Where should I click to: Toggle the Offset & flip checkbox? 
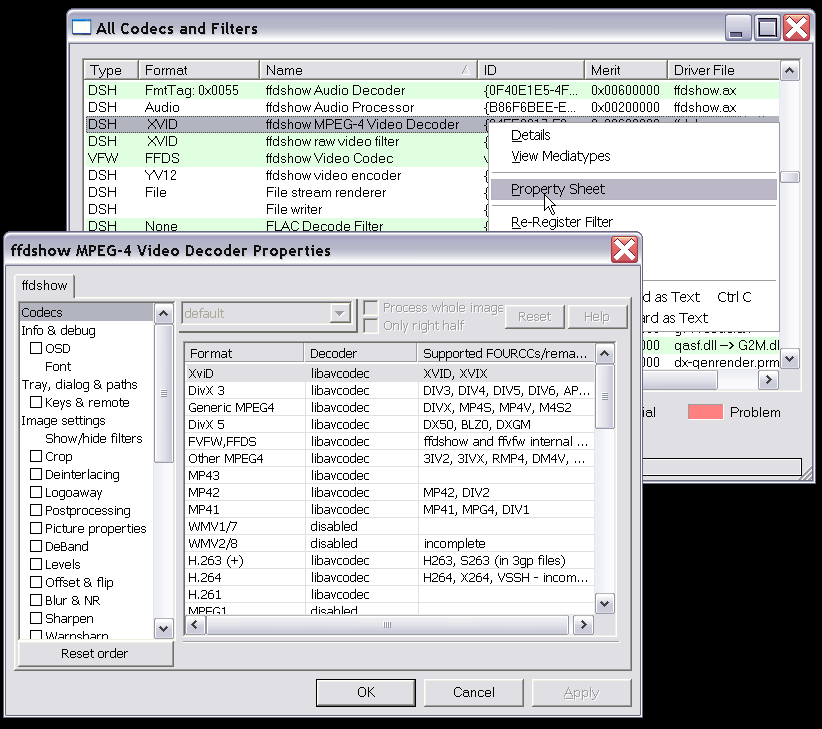pyautogui.click(x=36, y=582)
